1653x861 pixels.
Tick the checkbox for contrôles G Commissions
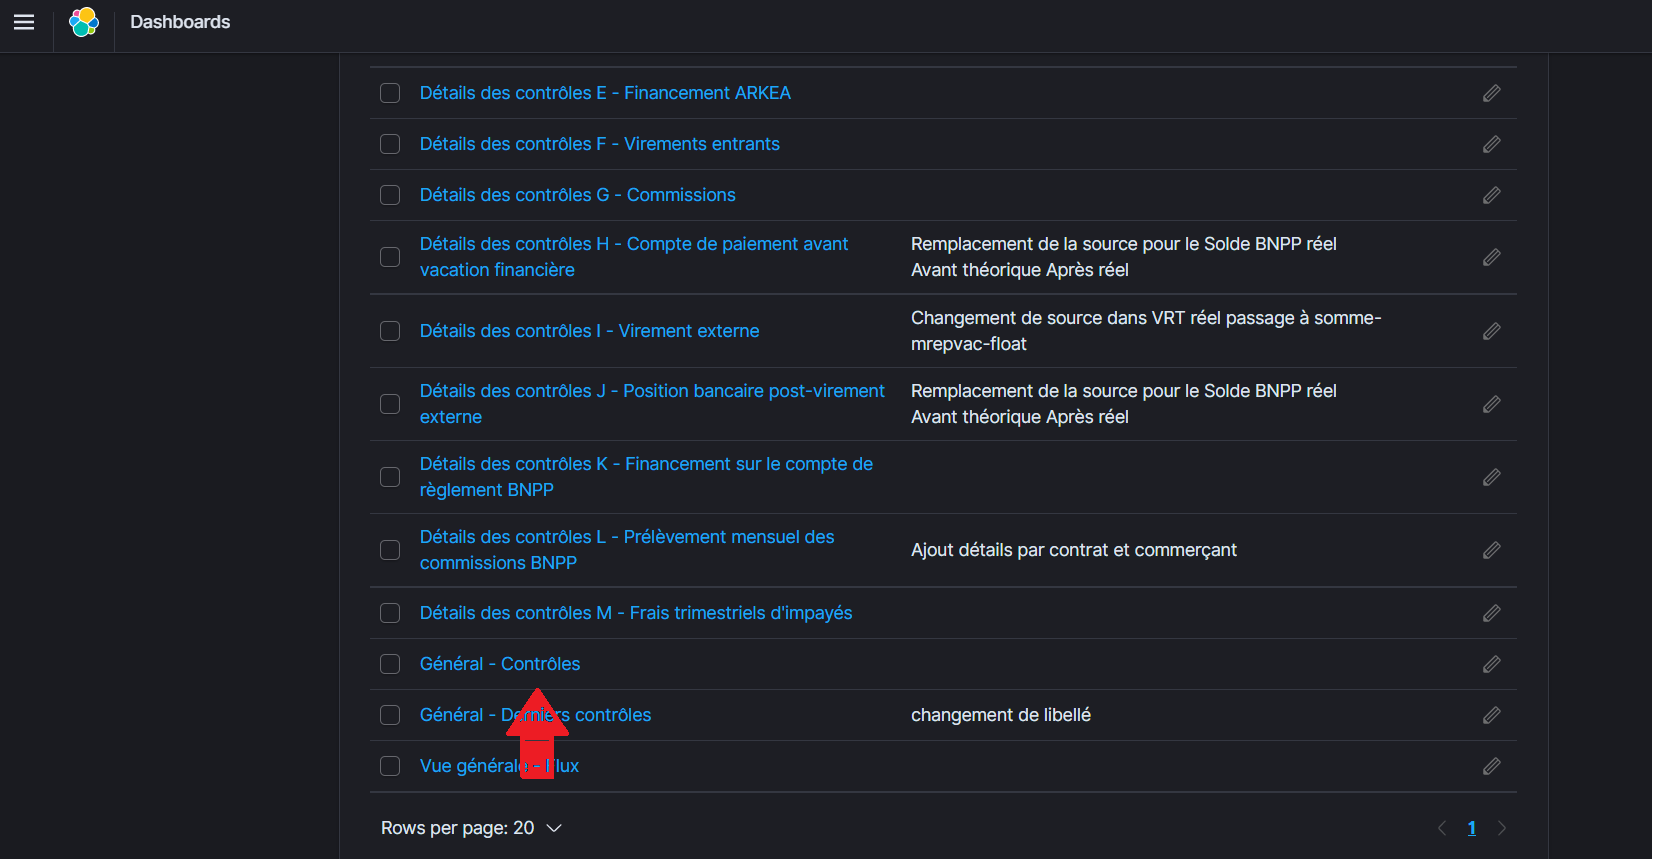(x=390, y=195)
